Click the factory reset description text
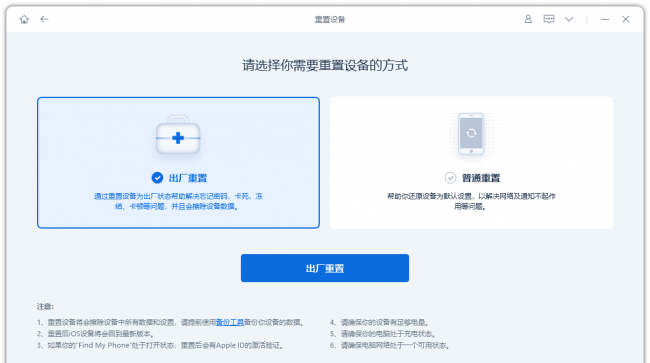The height and width of the screenshot is (363, 650). (178, 201)
